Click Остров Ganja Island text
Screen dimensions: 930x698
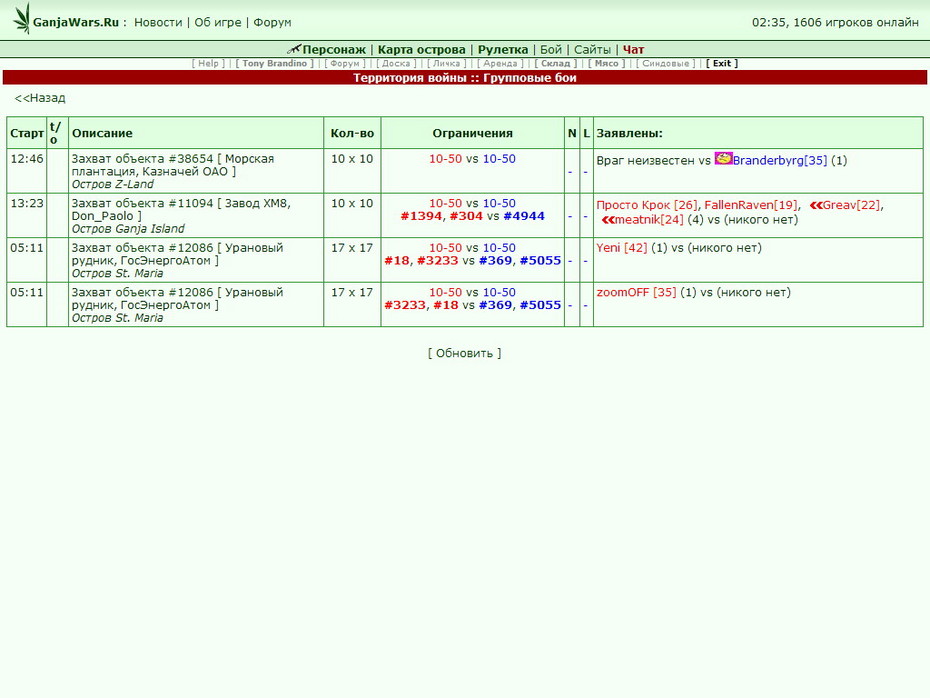[128, 229]
